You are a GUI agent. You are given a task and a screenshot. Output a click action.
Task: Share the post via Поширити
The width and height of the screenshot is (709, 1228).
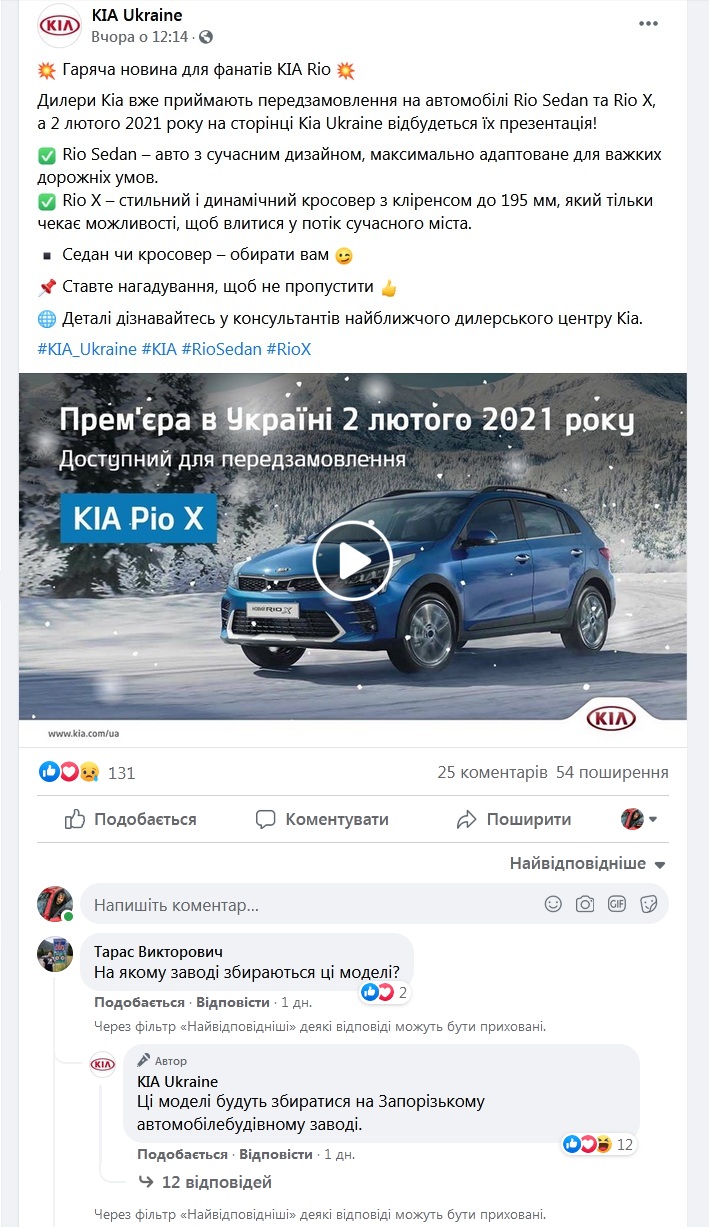(x=513, y=819)
